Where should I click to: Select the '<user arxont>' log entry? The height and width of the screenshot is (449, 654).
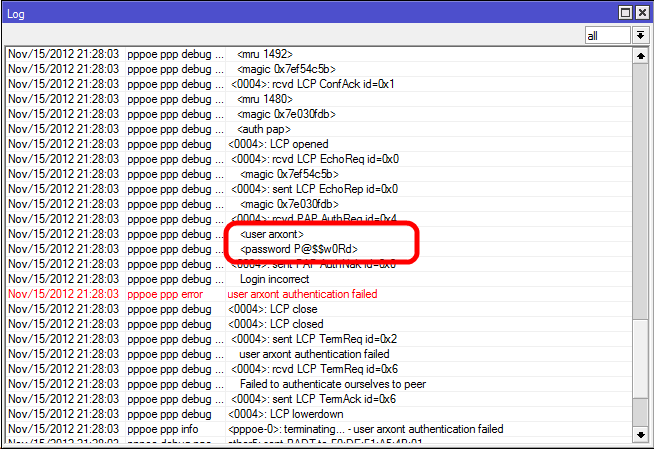pos(272,234)
